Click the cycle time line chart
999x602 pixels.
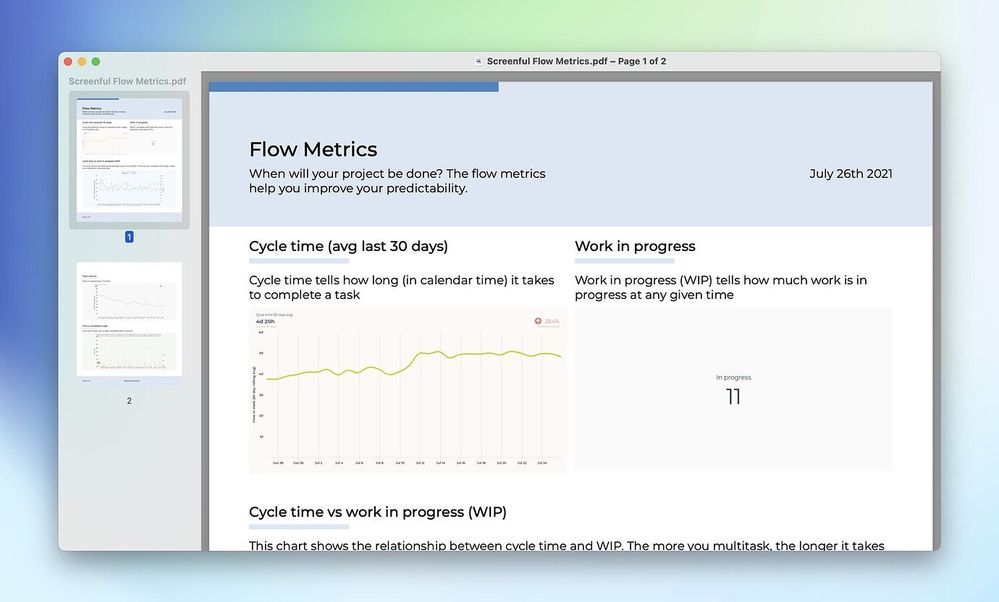(407, 390)
